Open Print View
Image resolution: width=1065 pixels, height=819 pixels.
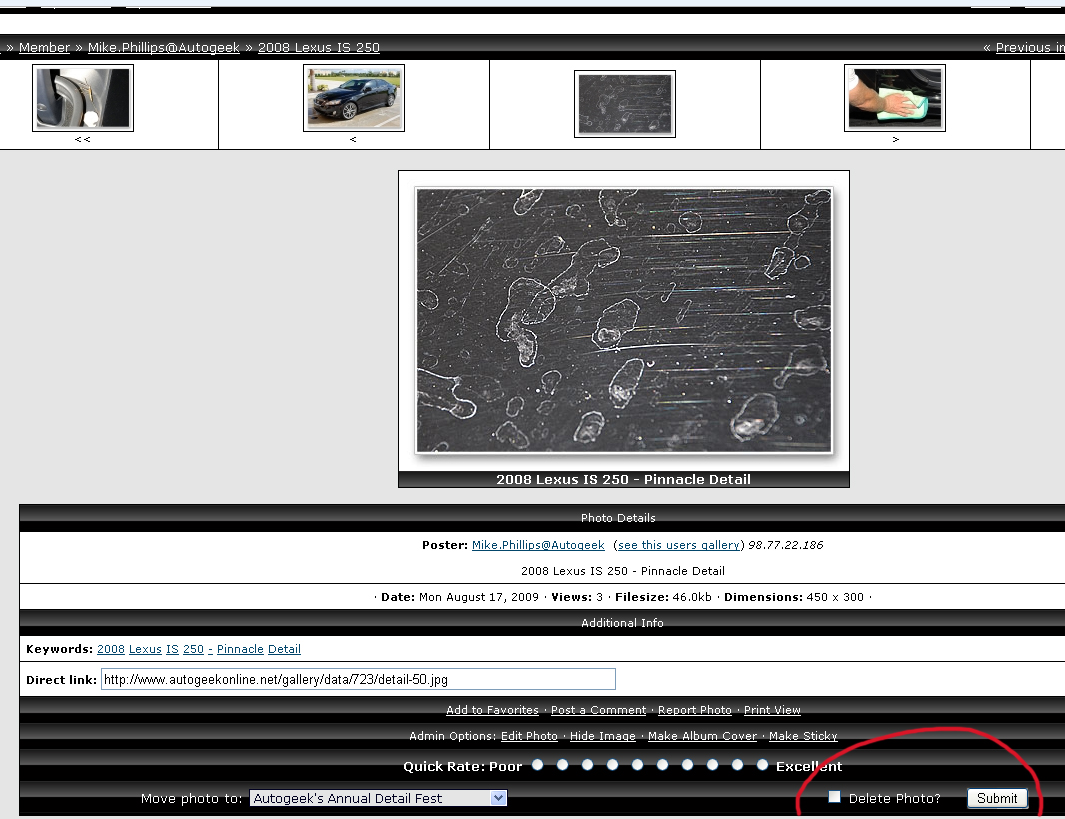pyautogui.click(x=772, y=710)
